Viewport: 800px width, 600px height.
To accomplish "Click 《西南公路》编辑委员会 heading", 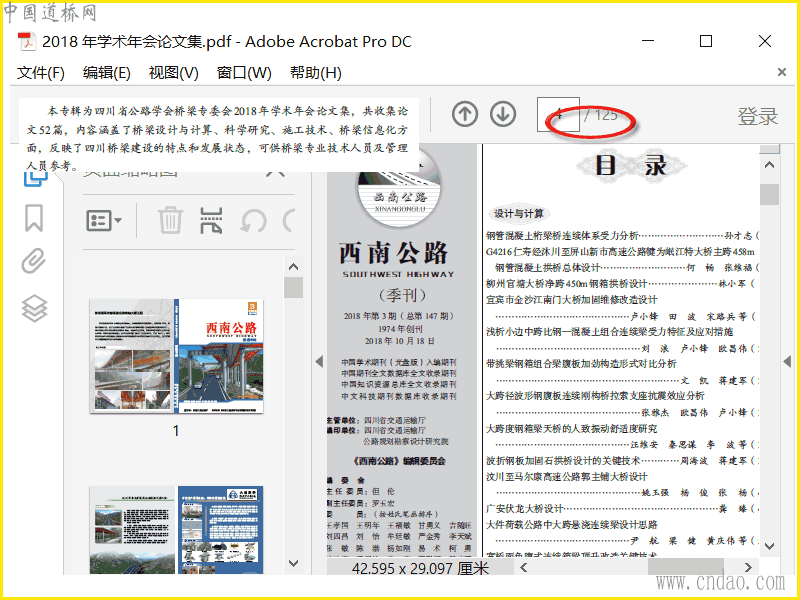I will click(x=398, y=461).
